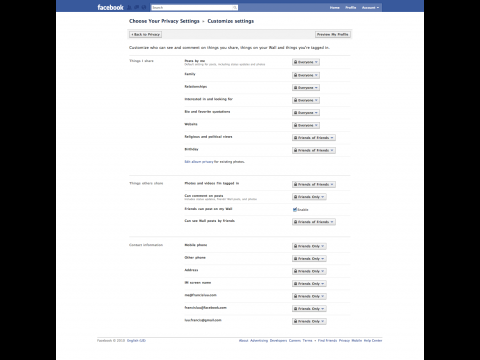Click the Terms footer link
Image resolution: width=480 pixels, height=360 pixels.
tap(307, 341)
